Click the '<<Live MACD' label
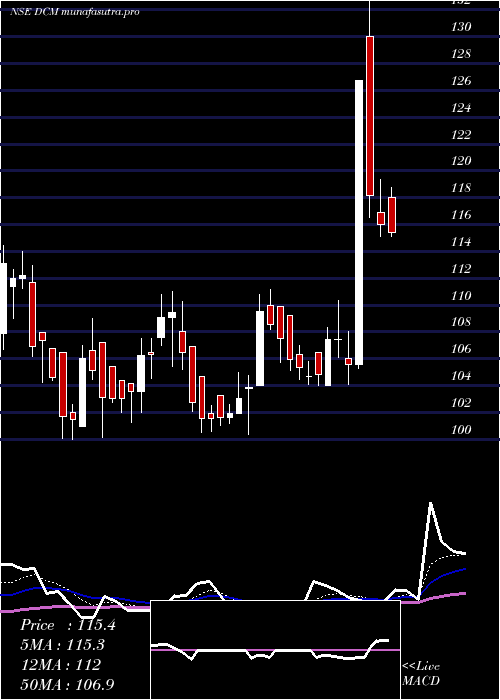The width and height of the screenshot is (500, 700). tap(421, 674)
